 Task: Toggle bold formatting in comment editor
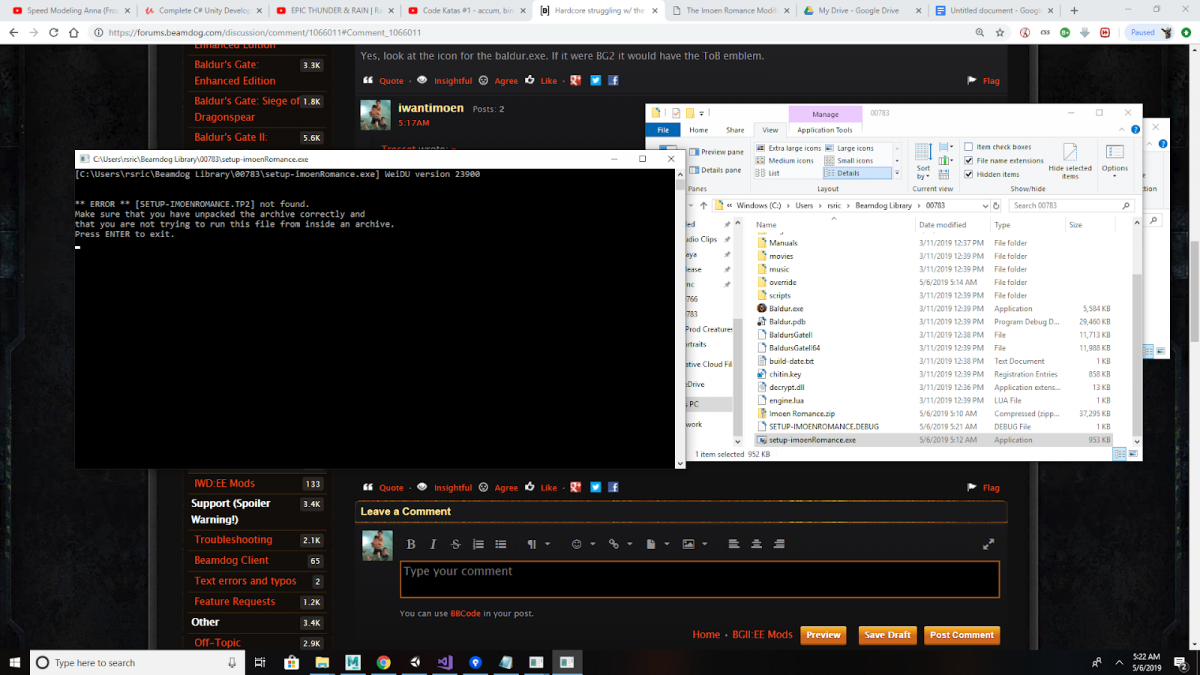point(411,544)
